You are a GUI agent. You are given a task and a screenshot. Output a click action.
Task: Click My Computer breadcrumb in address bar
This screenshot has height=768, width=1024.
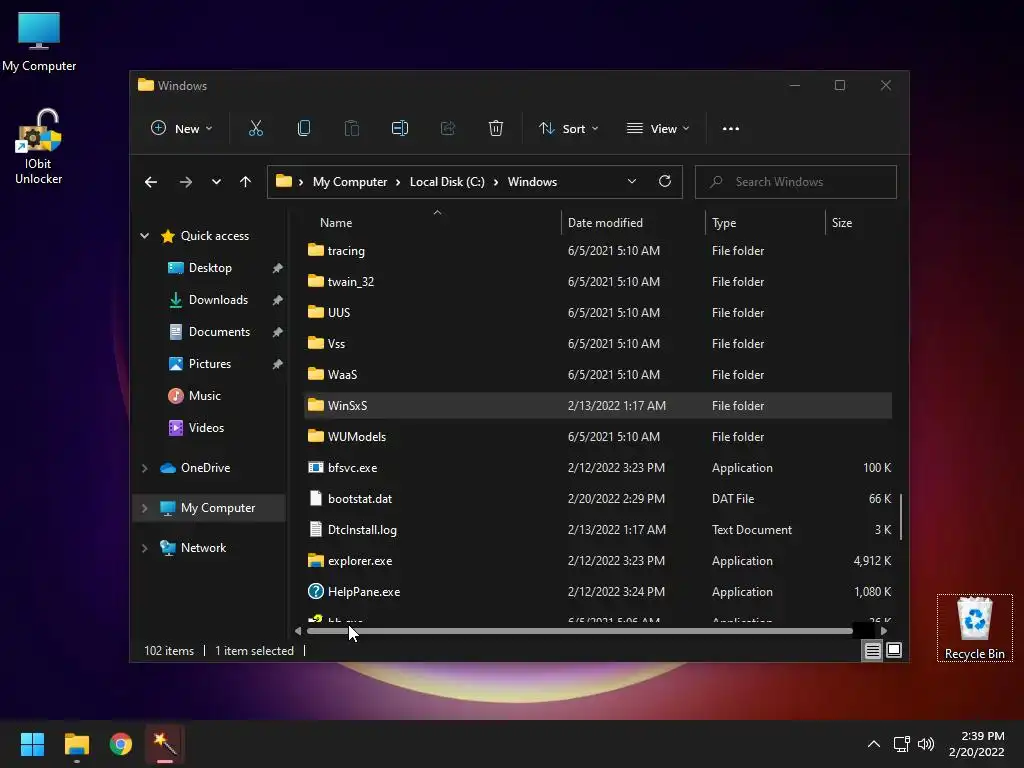[350, 182]
